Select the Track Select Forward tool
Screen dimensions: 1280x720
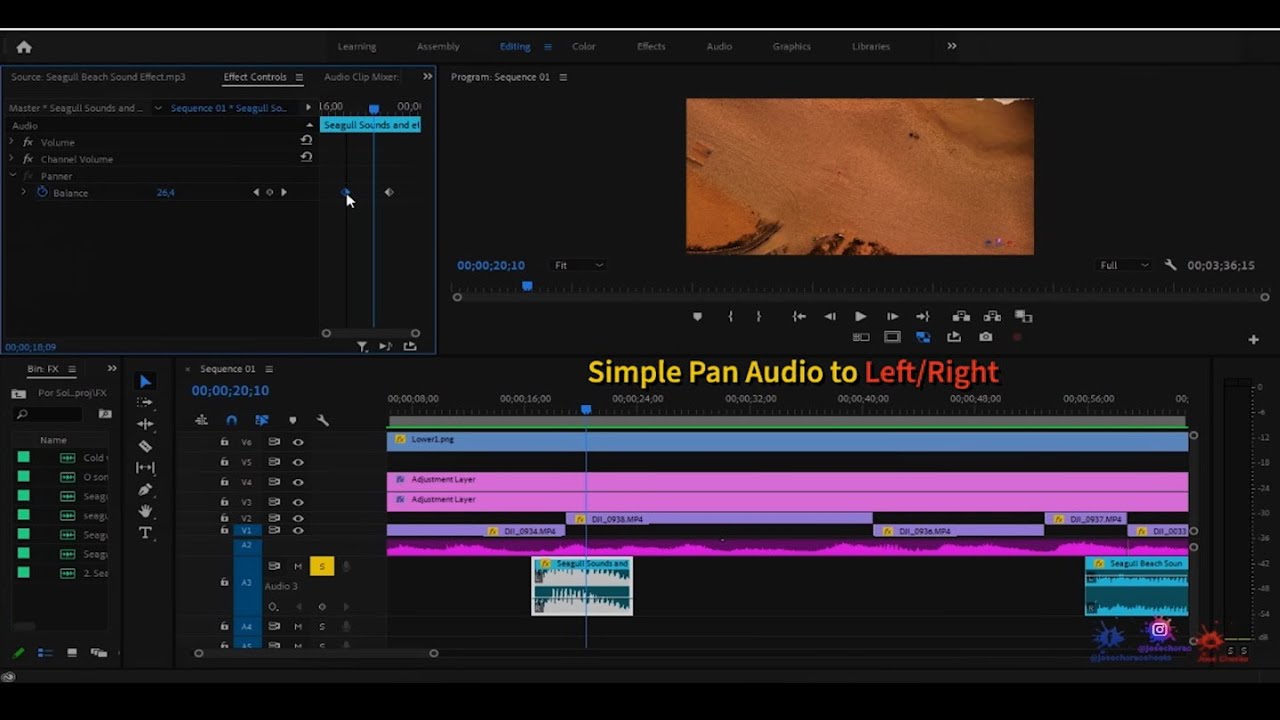point(145,402)
